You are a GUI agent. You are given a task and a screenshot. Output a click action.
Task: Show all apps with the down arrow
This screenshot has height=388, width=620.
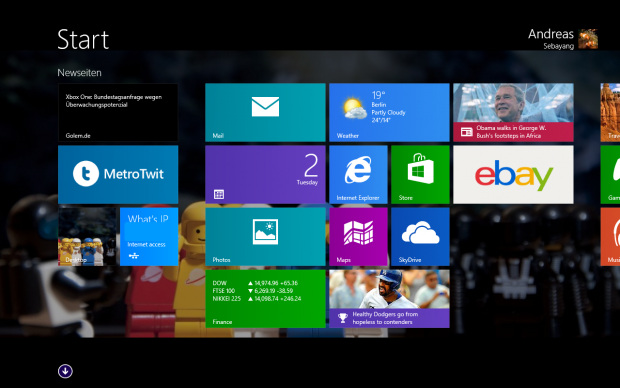click(65, 371)
